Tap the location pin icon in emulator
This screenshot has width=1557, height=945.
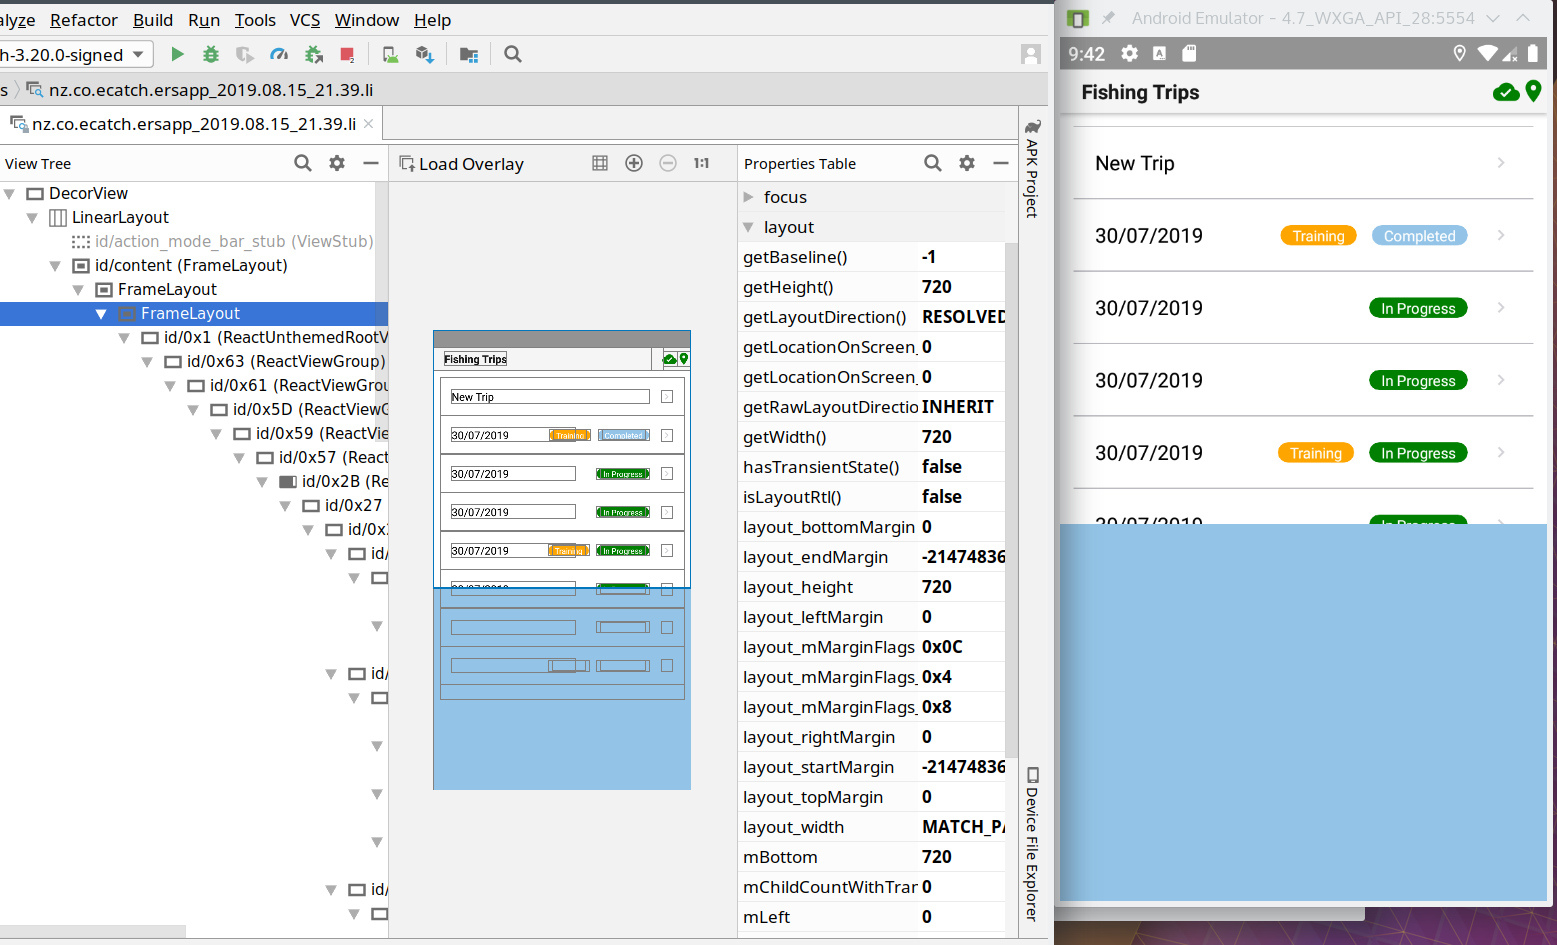pyautogui.click(x=1534, y=92)
